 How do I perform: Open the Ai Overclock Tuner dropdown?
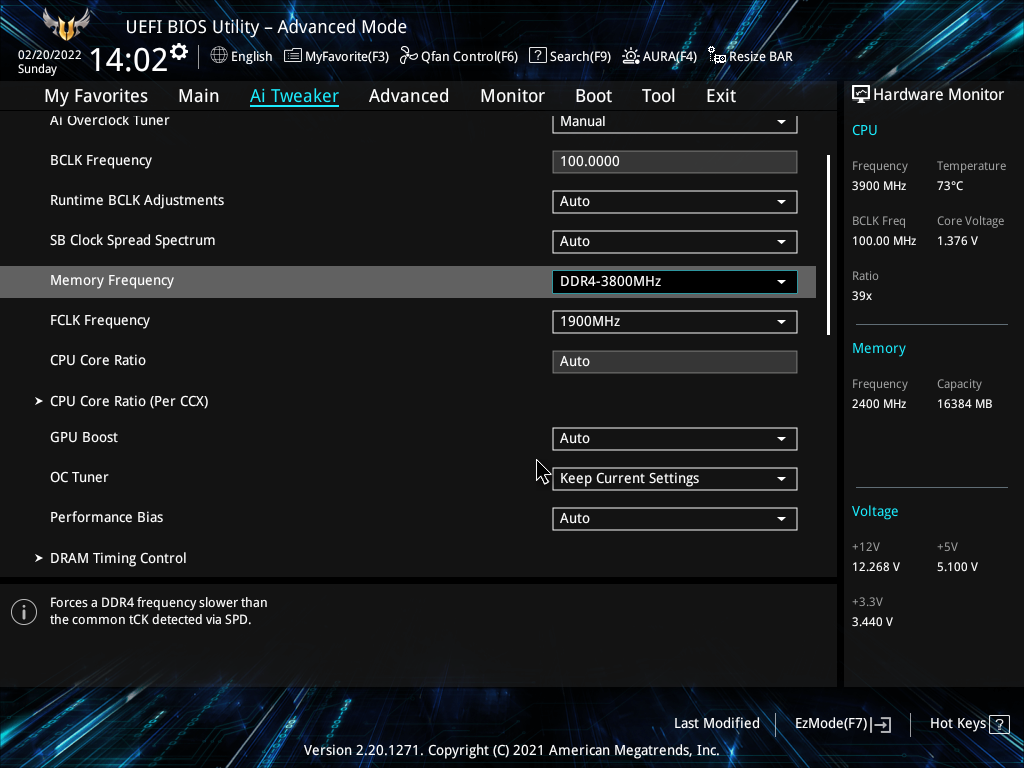pyautogui.click(x=675, y=122)
